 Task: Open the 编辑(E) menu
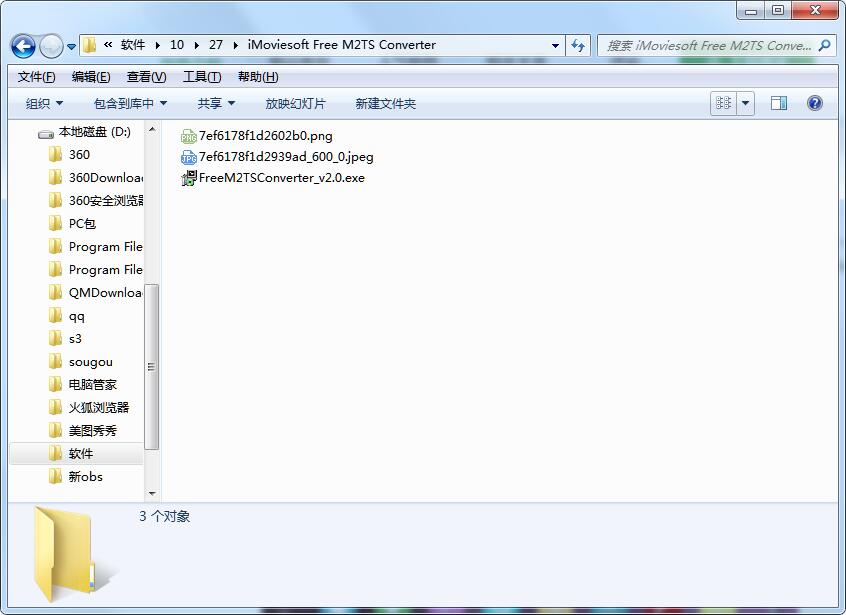click(91, 77)
